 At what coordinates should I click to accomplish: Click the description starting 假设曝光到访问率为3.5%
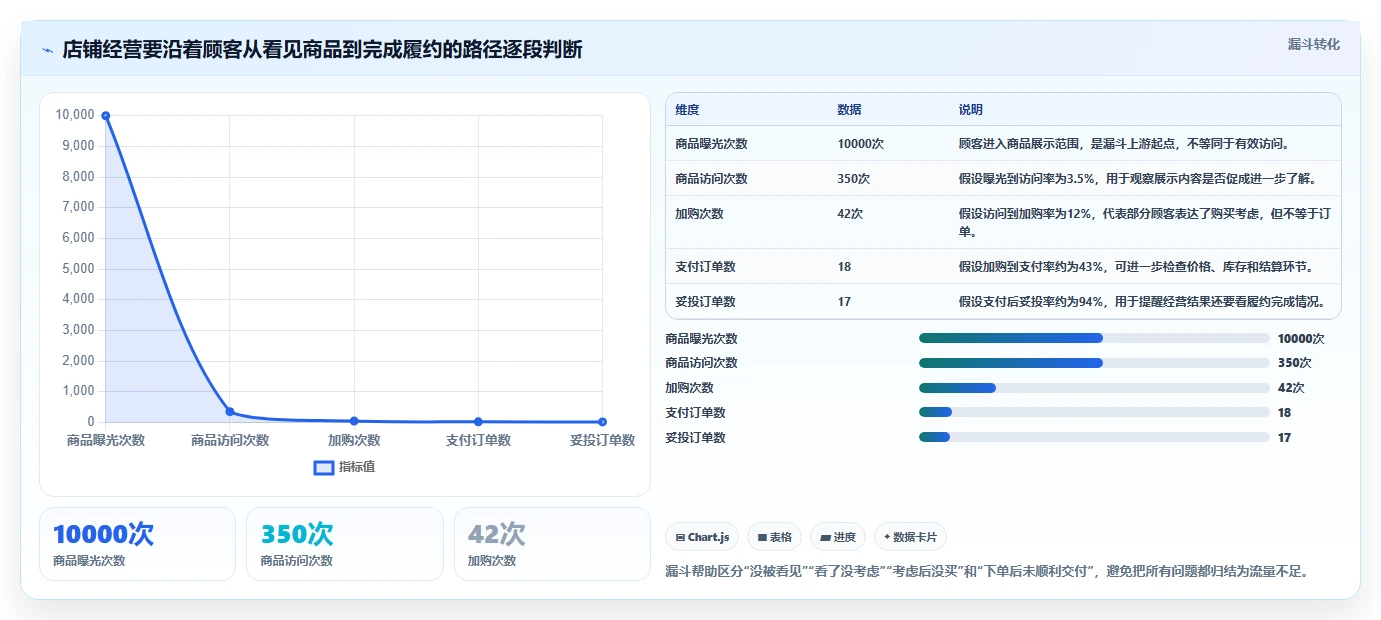coord(1137,179)
